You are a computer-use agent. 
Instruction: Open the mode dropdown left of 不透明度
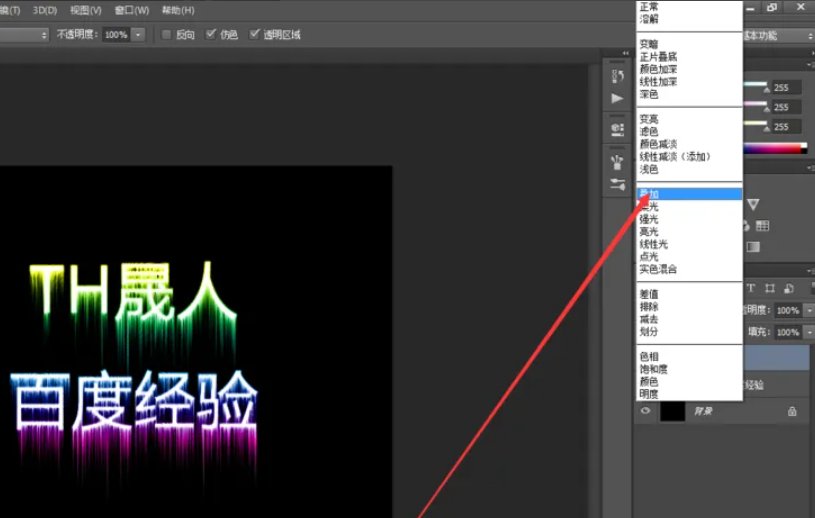[24, 35]
